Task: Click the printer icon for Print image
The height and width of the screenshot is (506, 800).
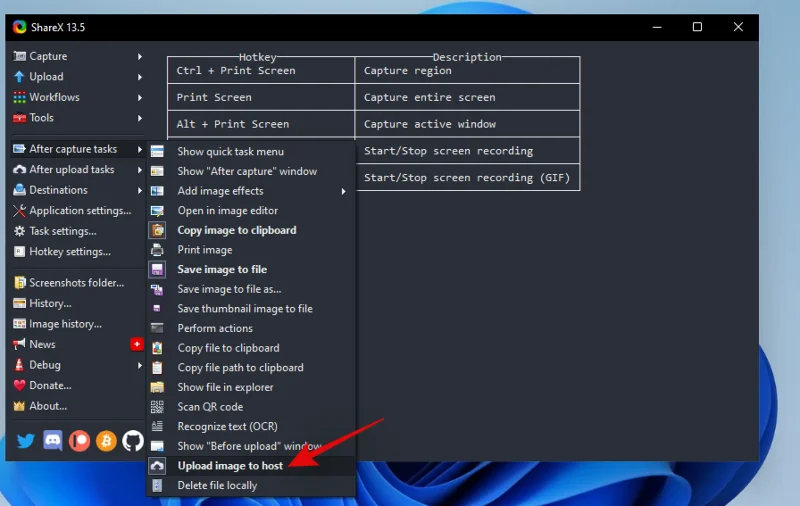Action: click(157, 250)
